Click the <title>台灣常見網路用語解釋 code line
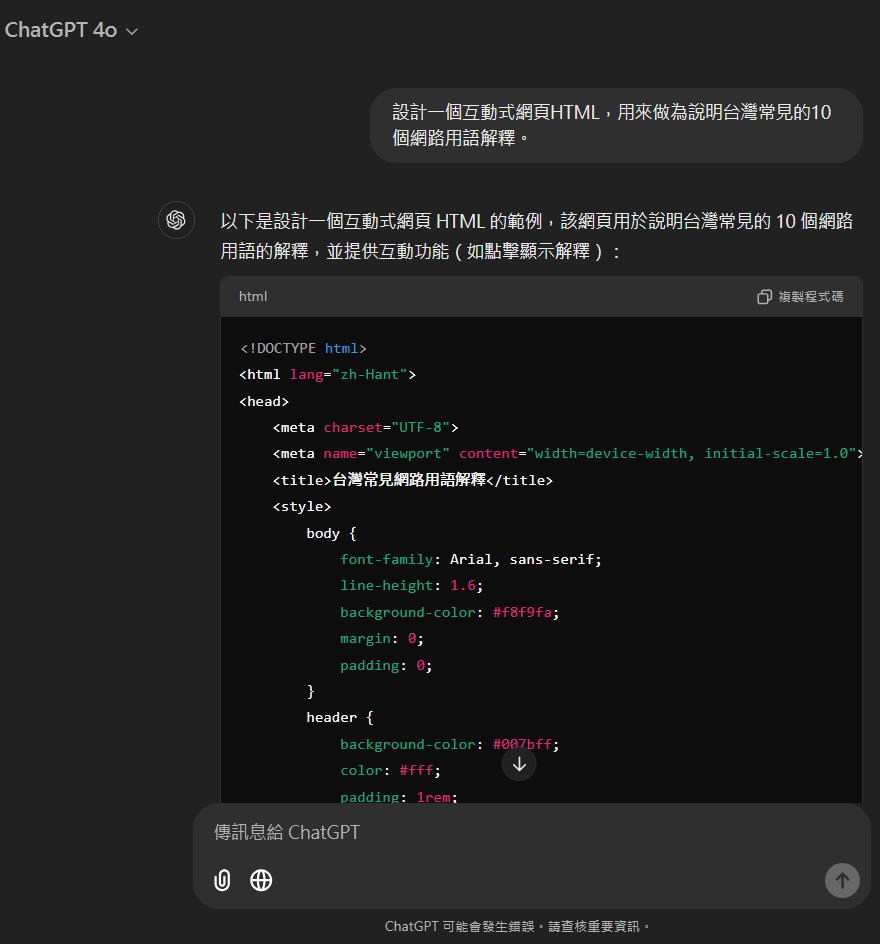This screenshot has height=944, width=880. click(412, 480)
